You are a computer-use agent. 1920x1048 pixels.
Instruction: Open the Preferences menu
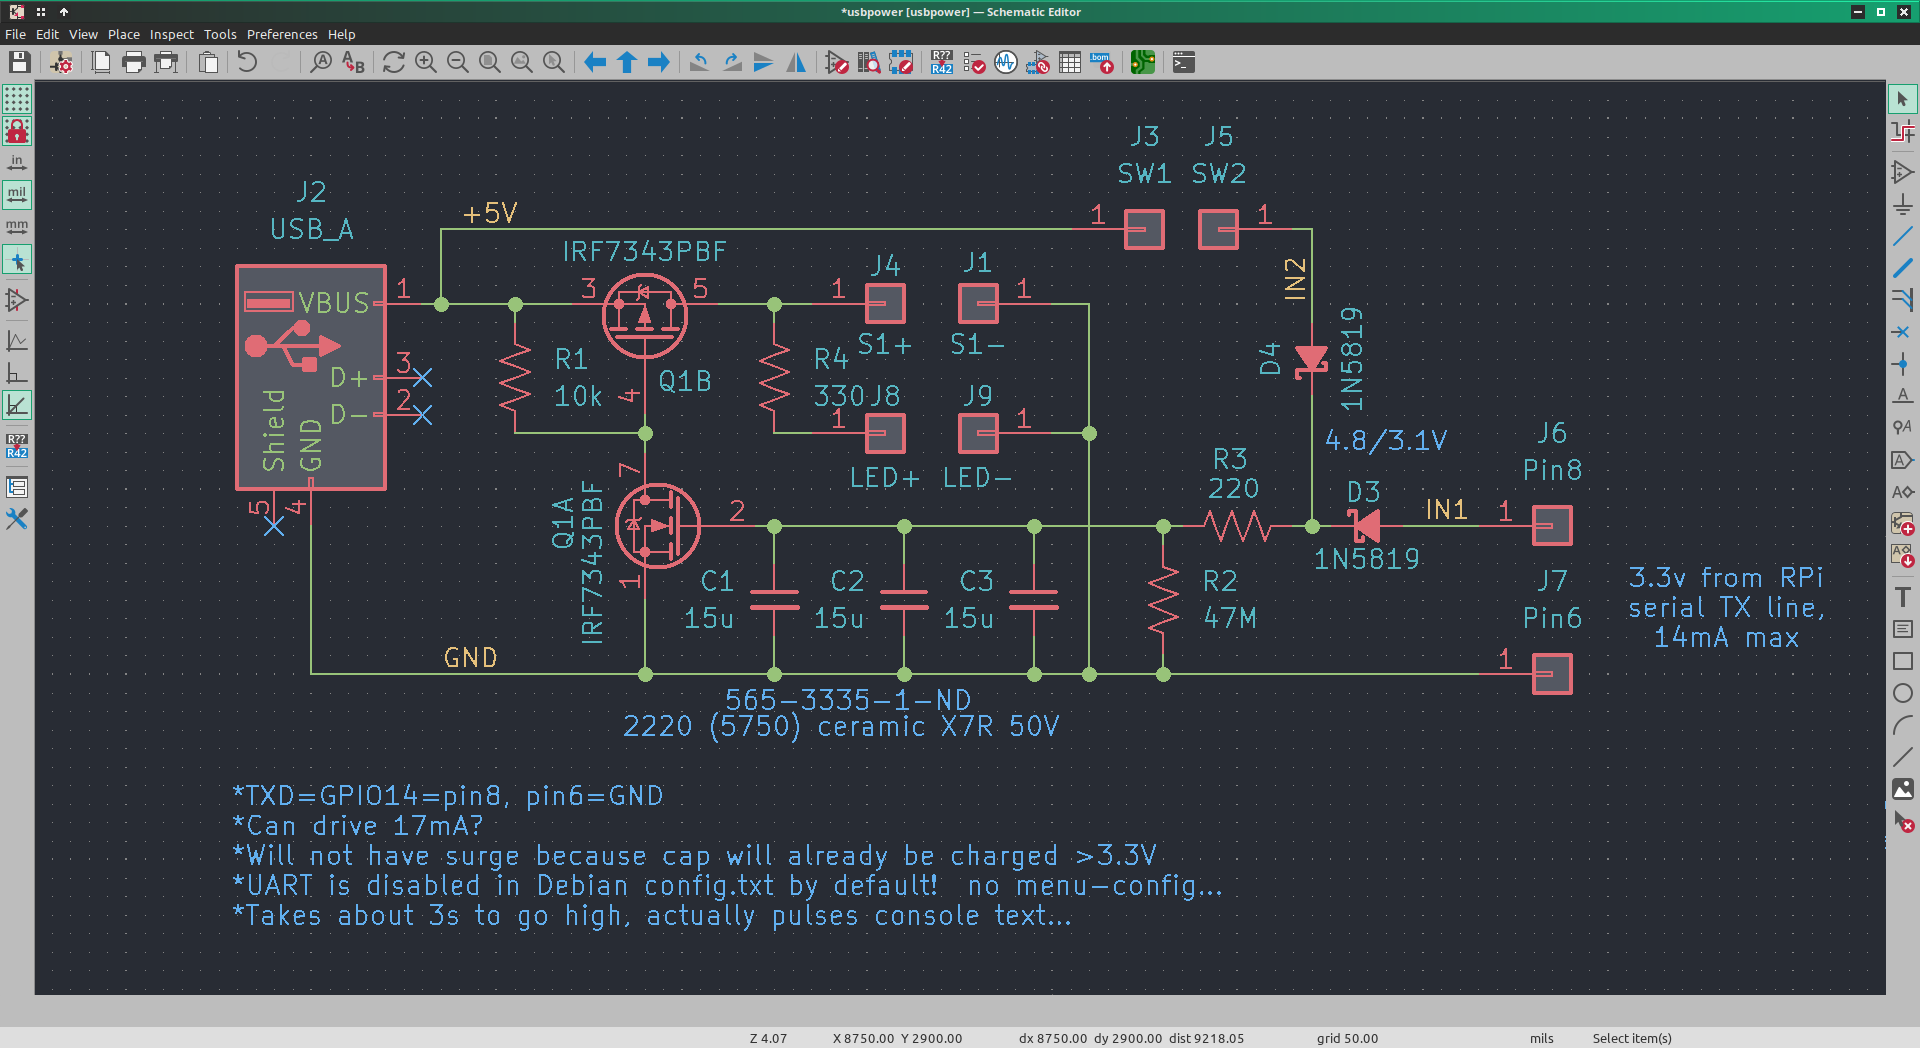click(282, 34)
